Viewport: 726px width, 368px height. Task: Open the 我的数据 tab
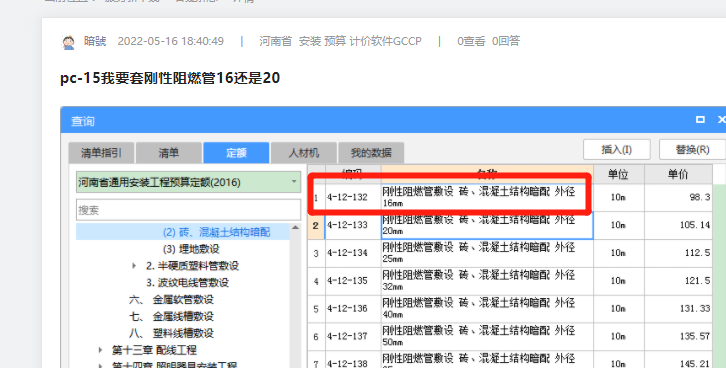pyautogui.click(x=371, y=153)
